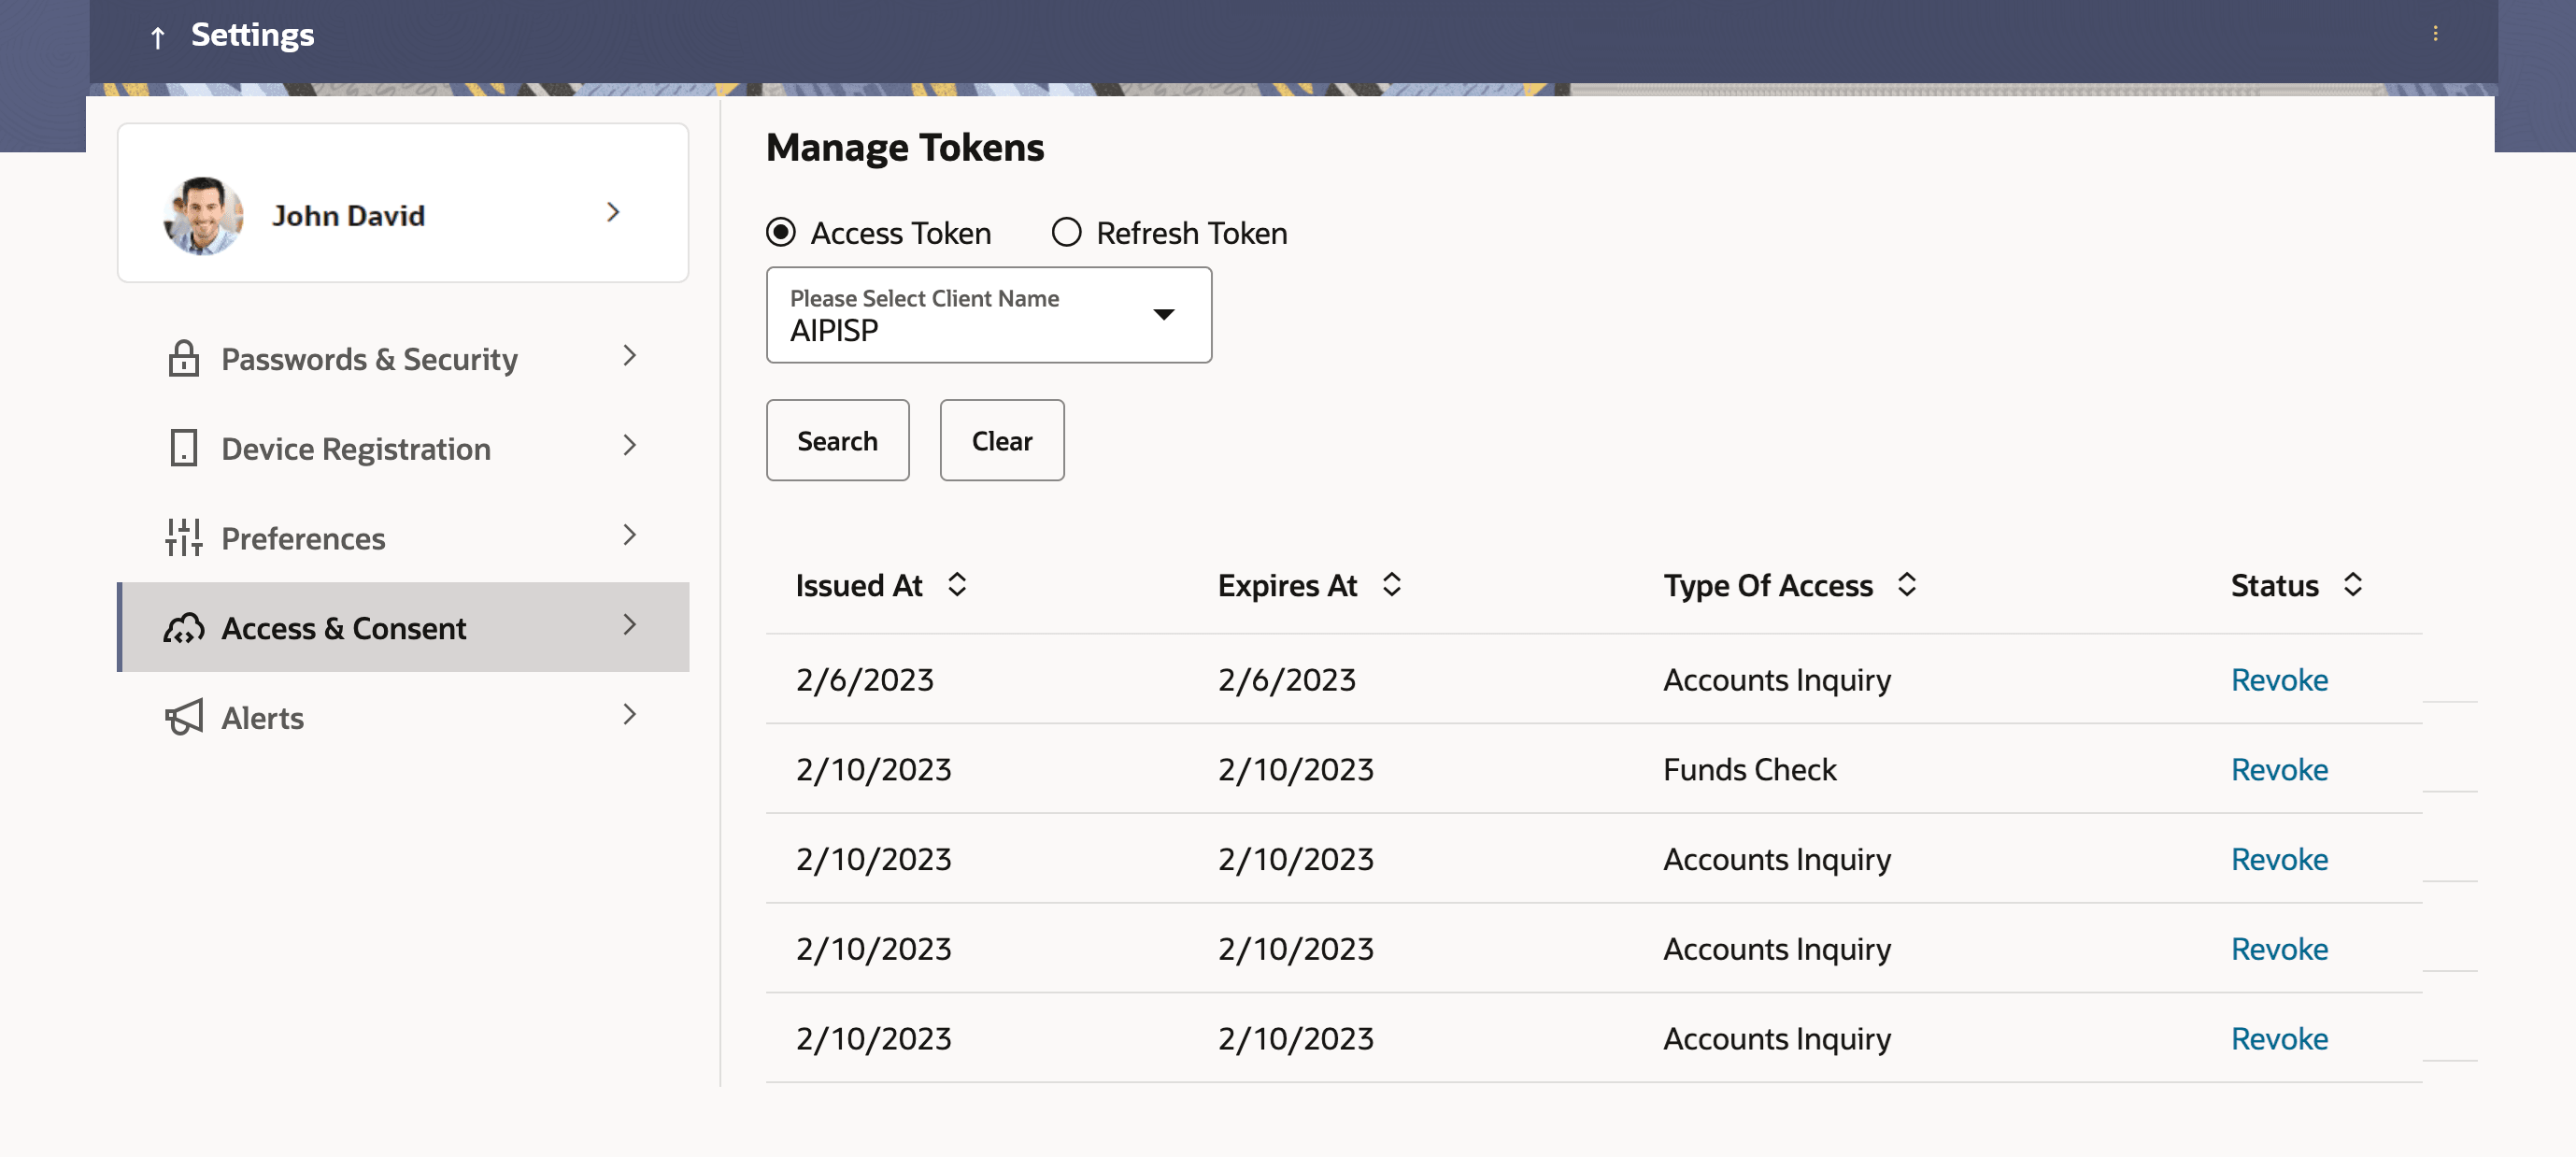Click the Preferences sliders icon
Screen dimensions: 2576x1157
tap(183, 538)
